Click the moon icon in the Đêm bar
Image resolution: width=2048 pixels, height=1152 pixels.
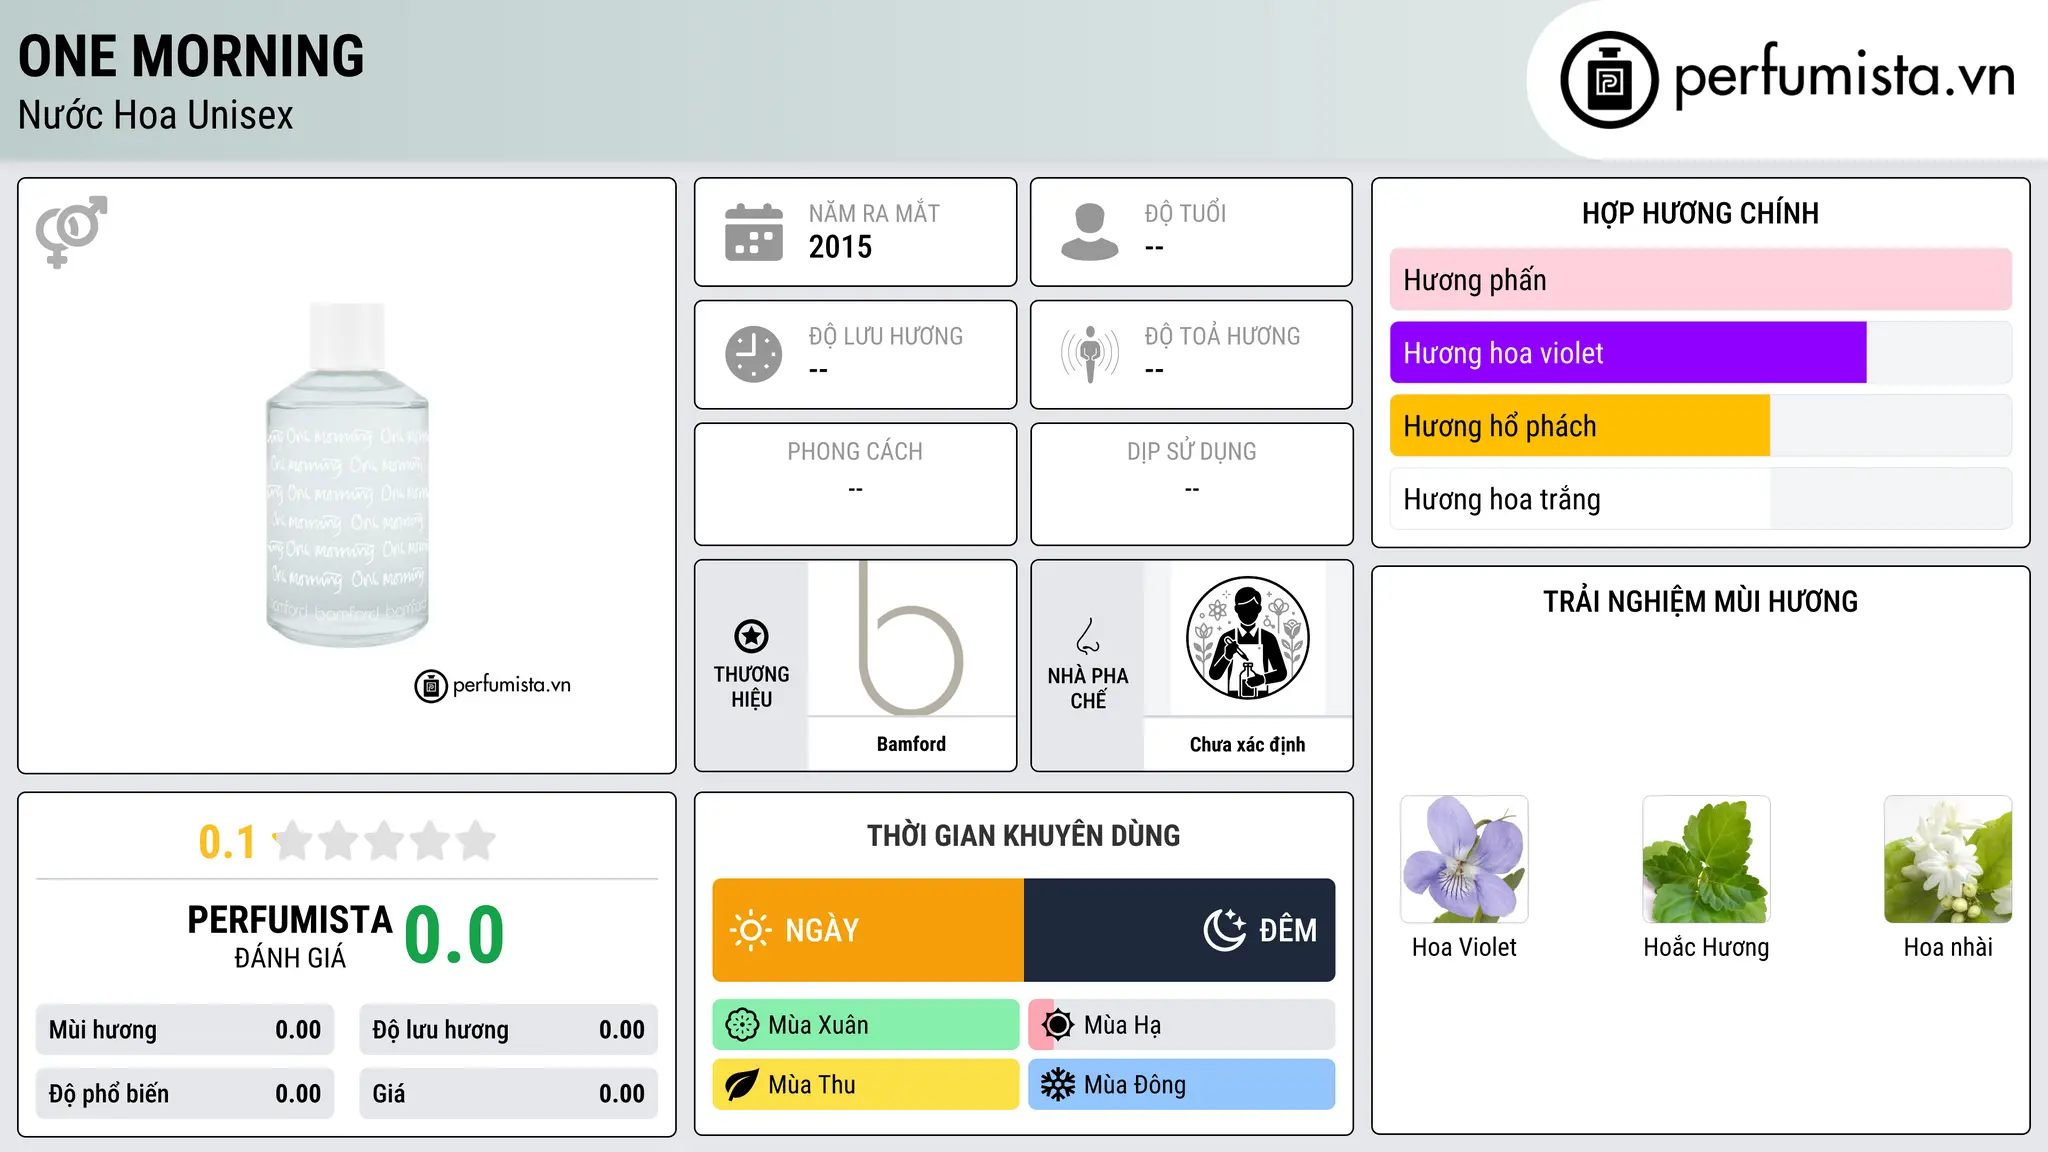(1225, 930)
